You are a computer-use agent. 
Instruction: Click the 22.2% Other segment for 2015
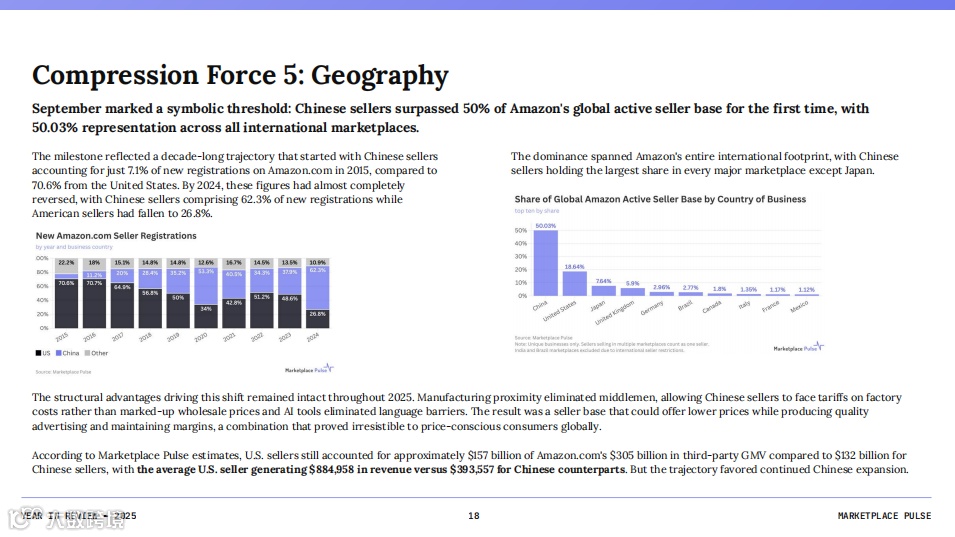click(x=66, y=266)
